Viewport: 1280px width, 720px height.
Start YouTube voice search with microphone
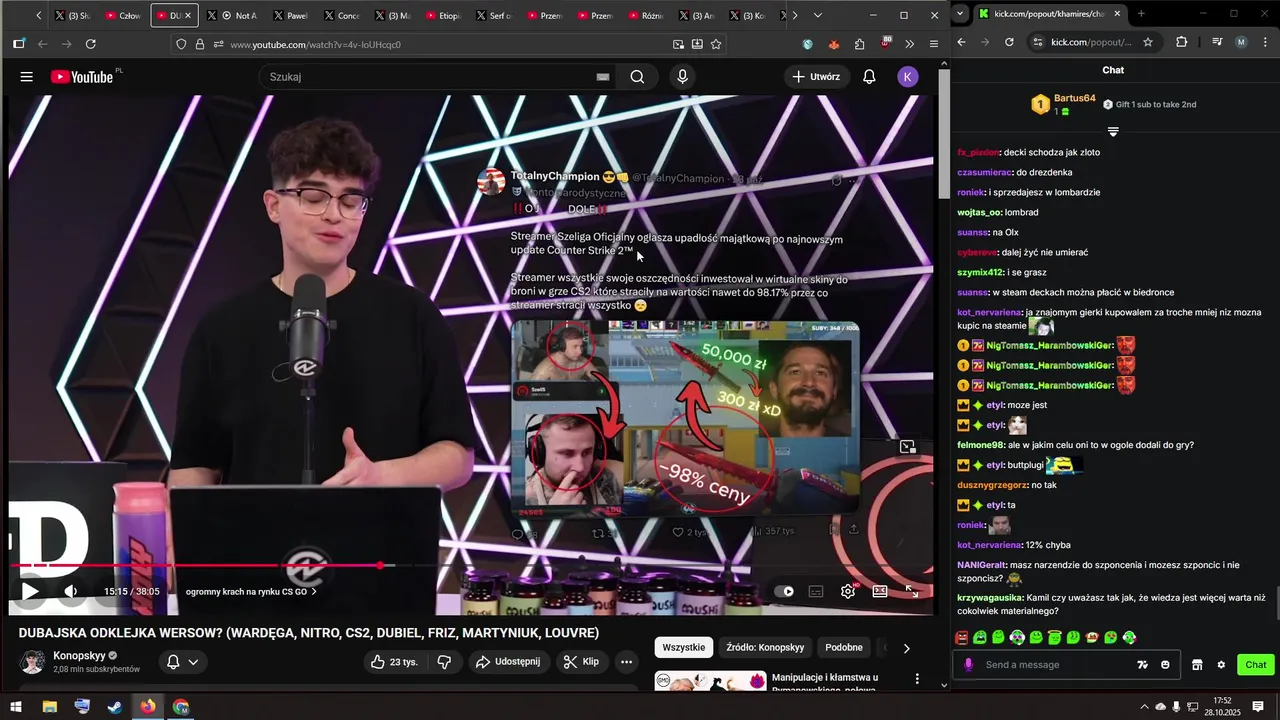(x=683, y=77)
